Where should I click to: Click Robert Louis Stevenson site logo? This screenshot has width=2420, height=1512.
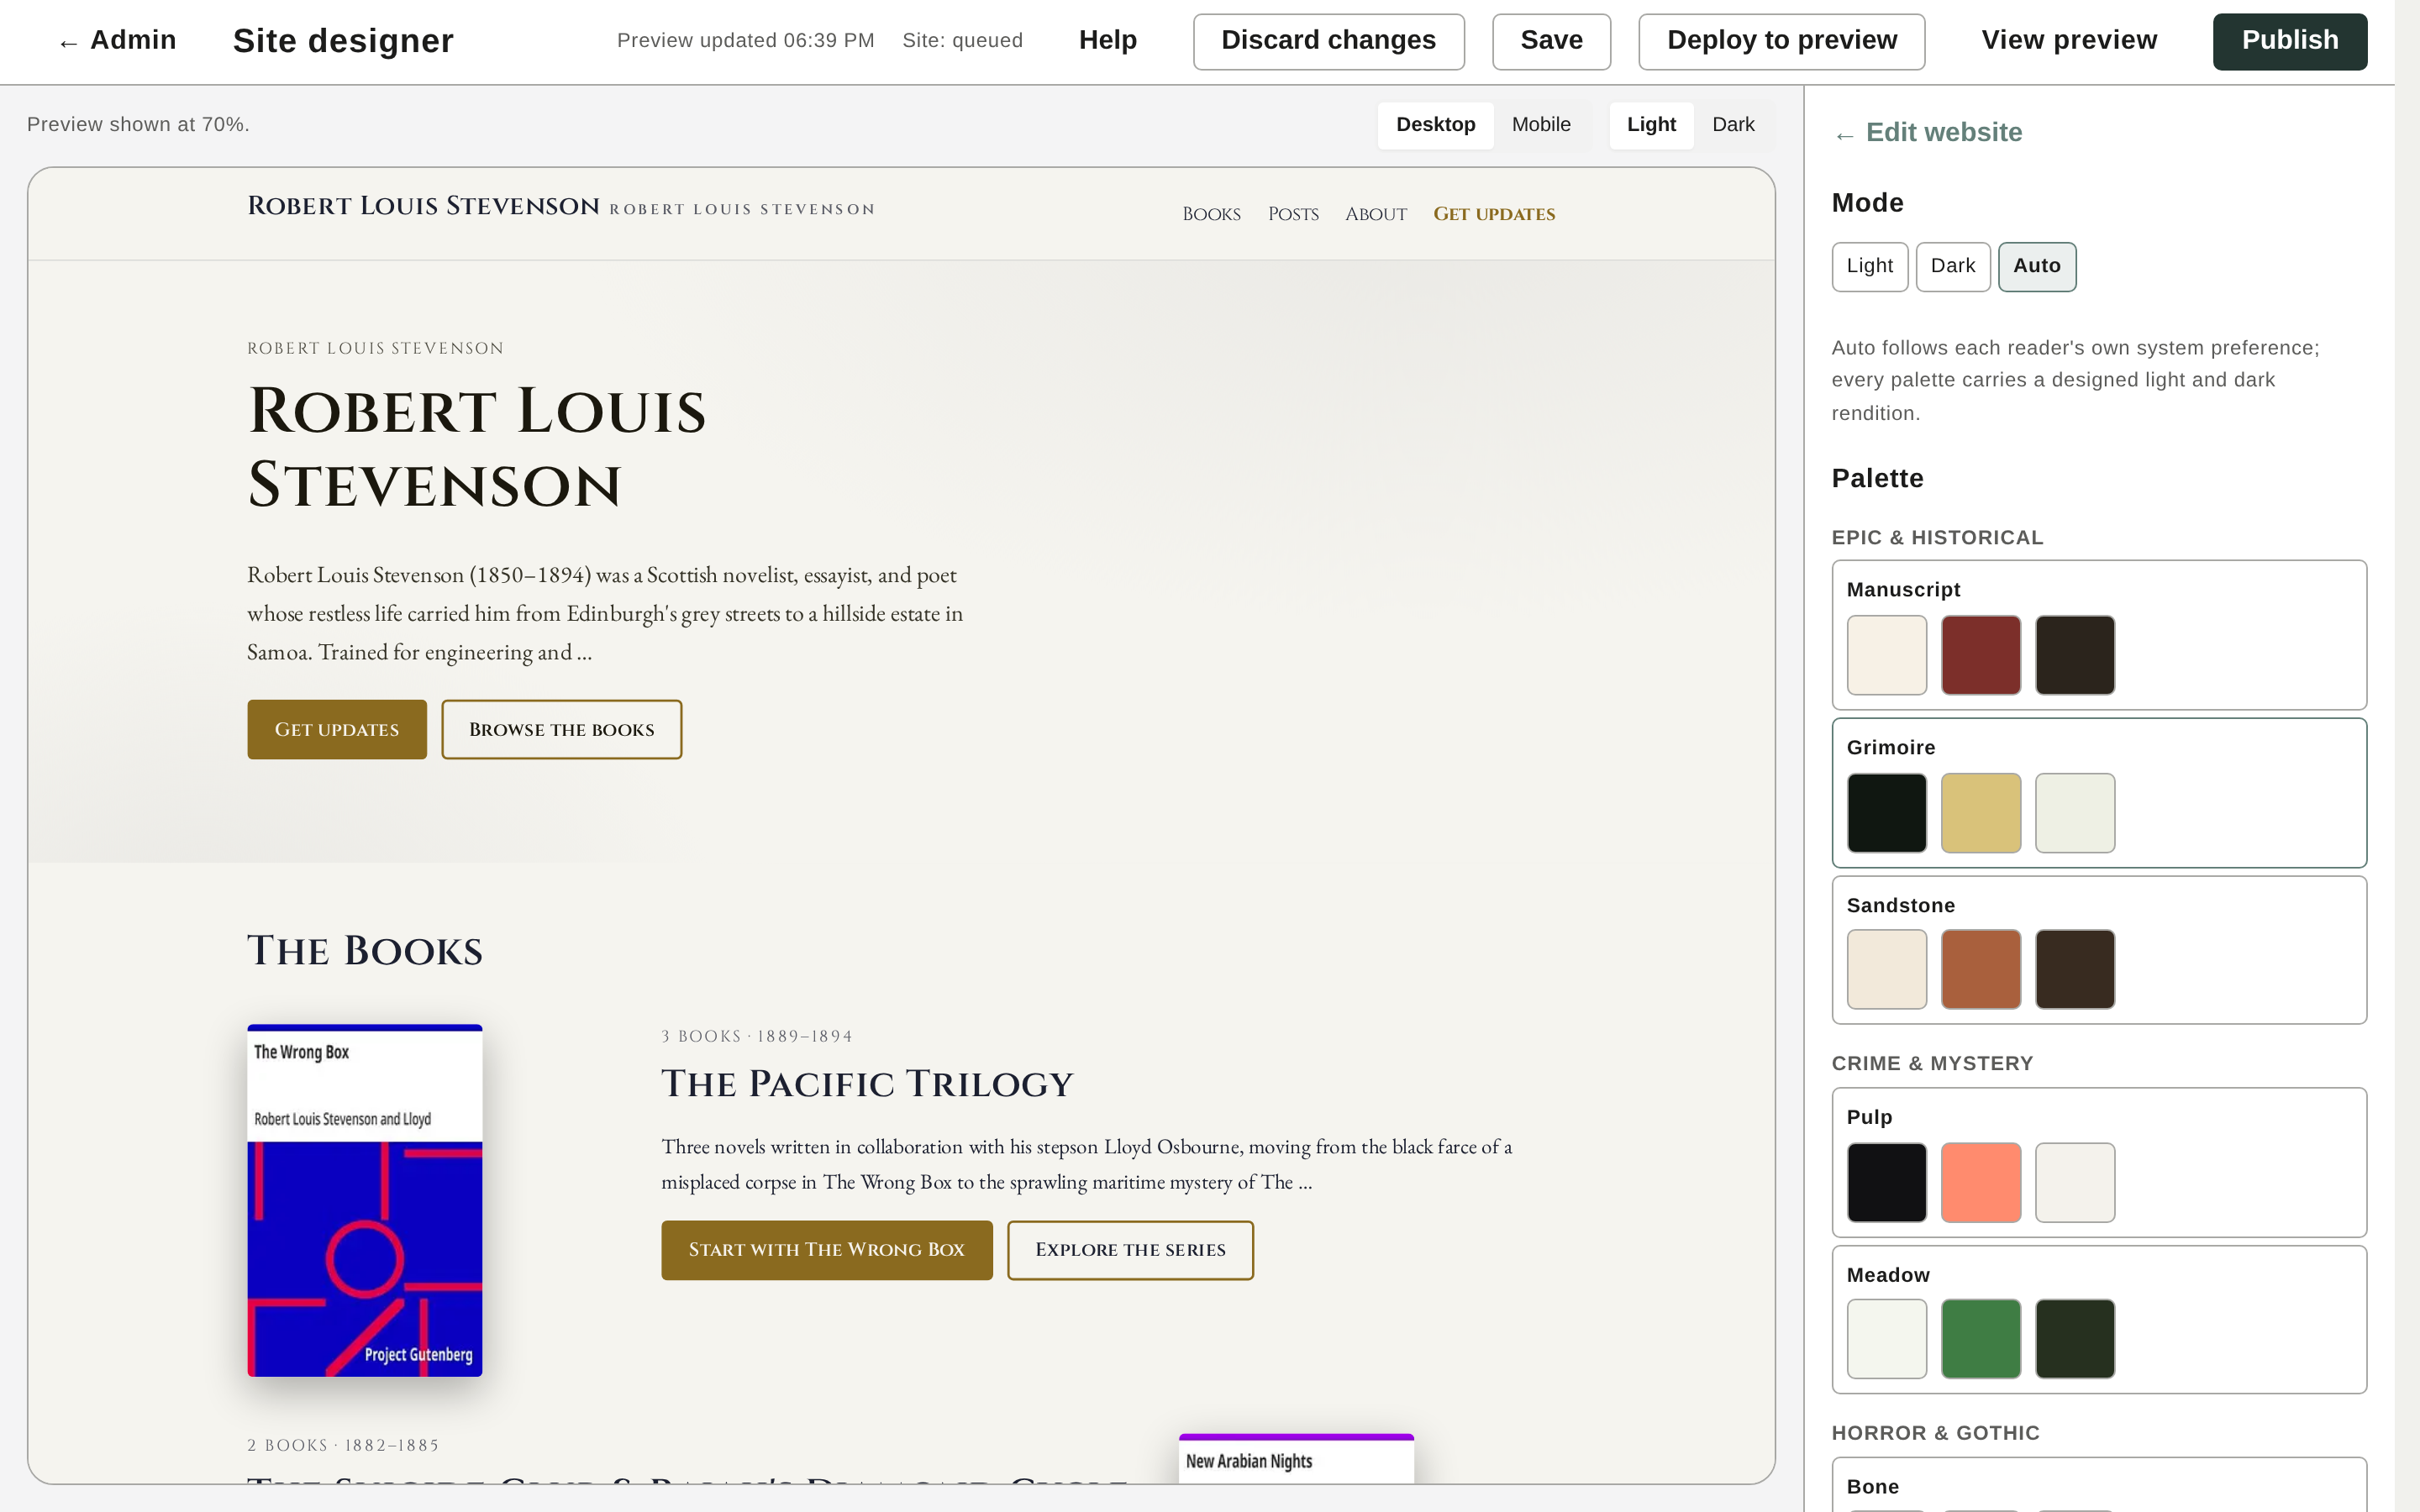click(x=423, y=206)
